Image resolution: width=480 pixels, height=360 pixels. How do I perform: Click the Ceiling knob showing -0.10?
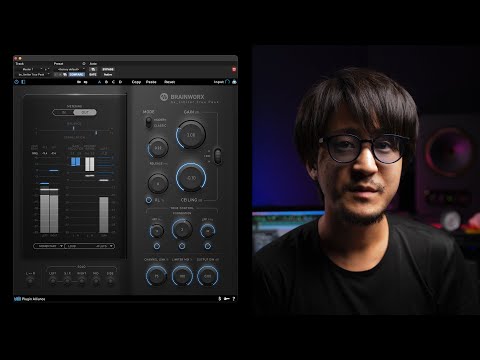pyautogui.click(x=191, y=178)
